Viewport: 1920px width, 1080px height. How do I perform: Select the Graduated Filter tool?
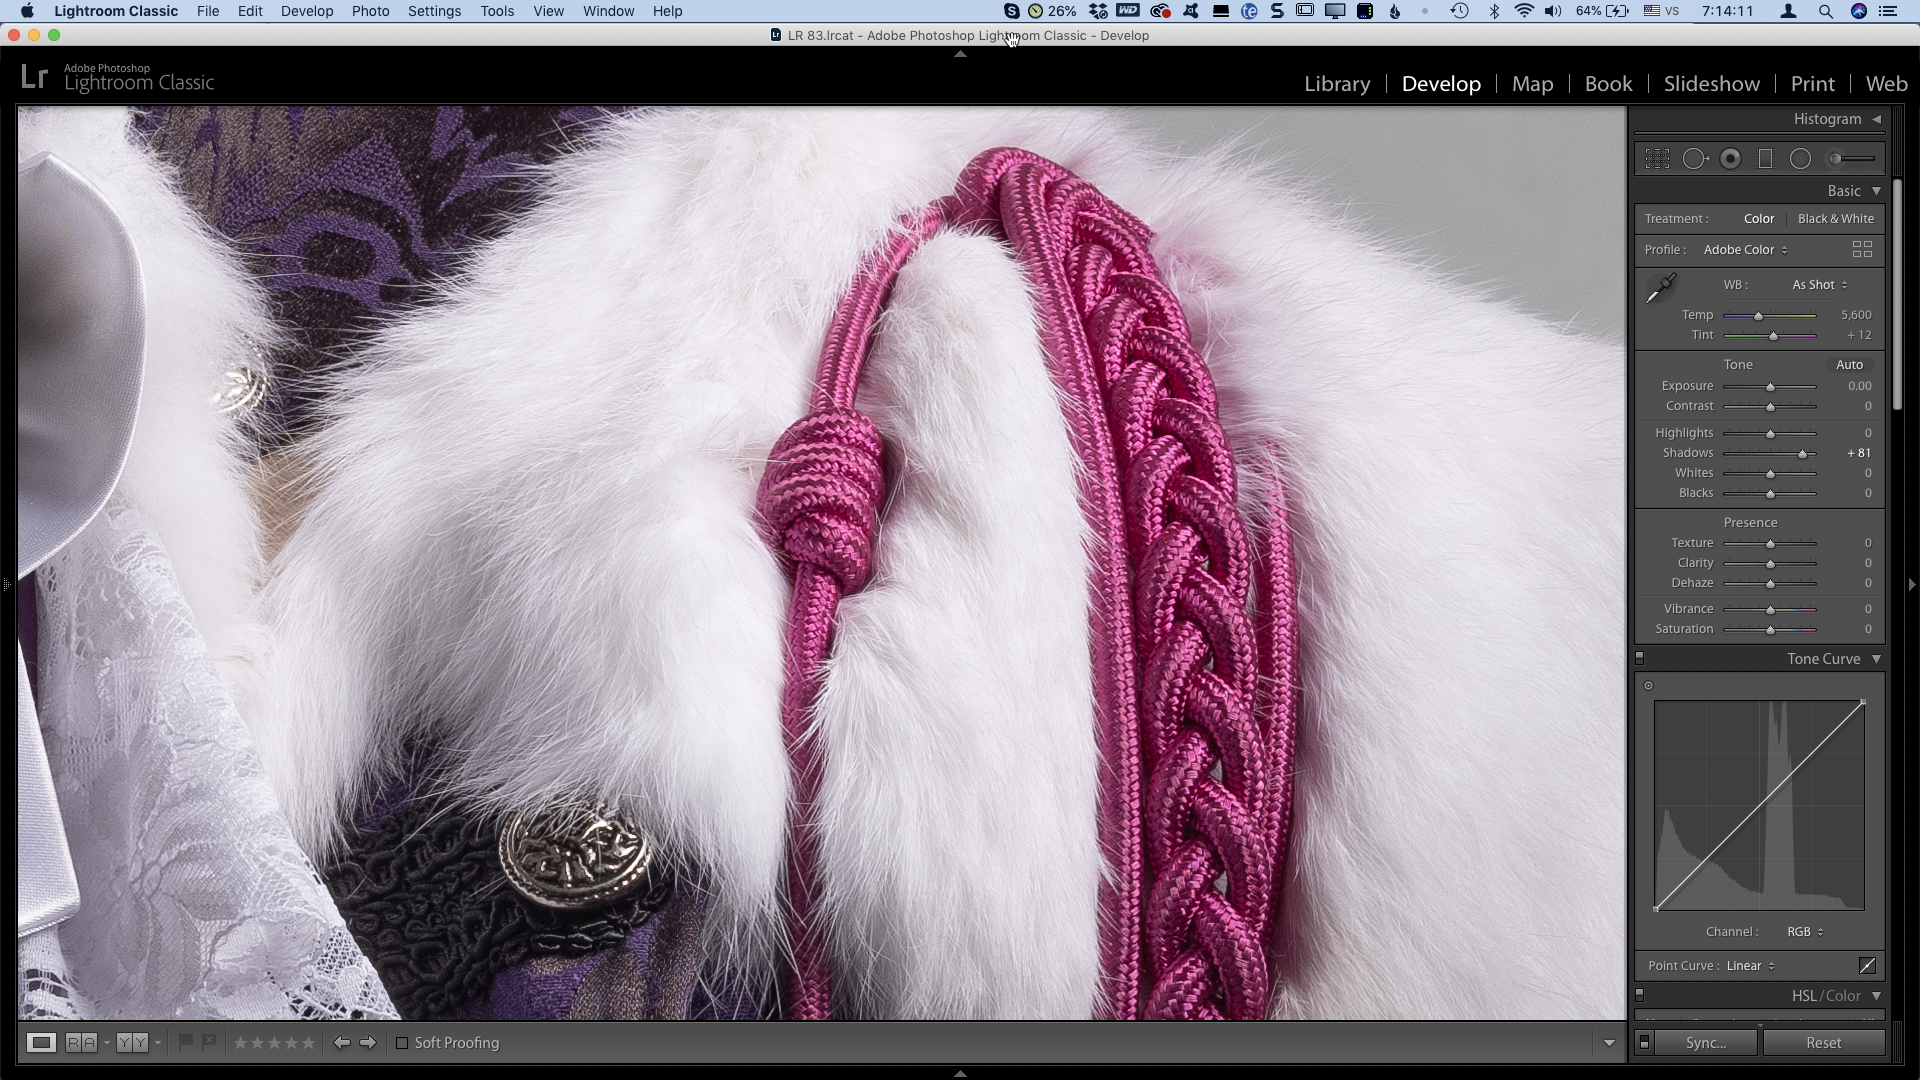[1765, 158]
